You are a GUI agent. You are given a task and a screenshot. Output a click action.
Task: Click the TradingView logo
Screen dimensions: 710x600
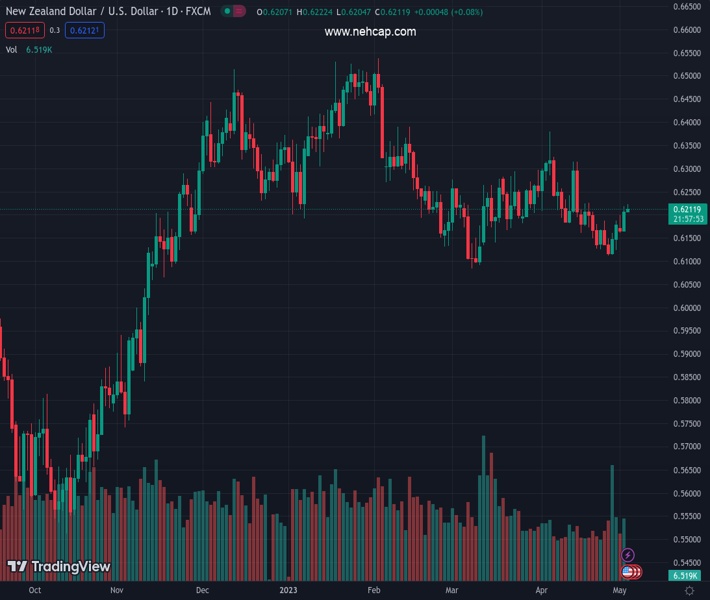point(59,567)
